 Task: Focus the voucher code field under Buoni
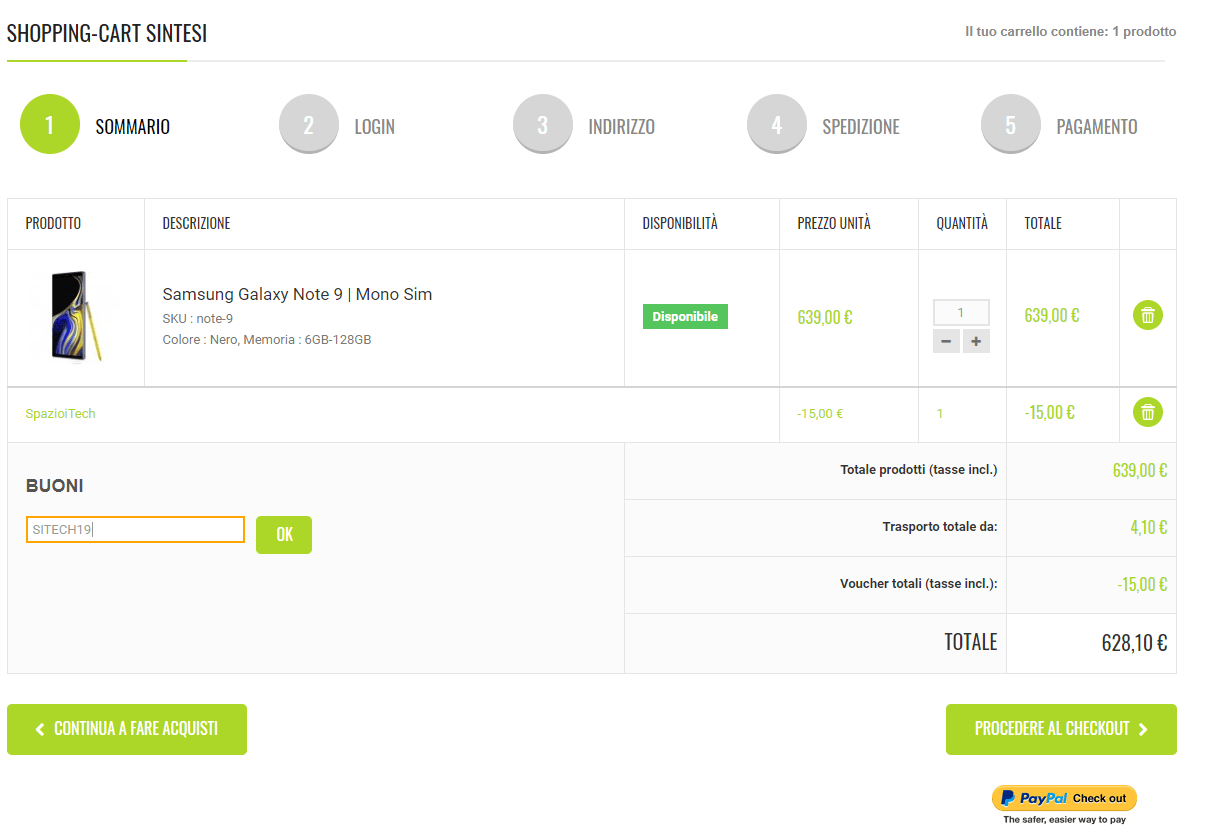pos(135,530)
